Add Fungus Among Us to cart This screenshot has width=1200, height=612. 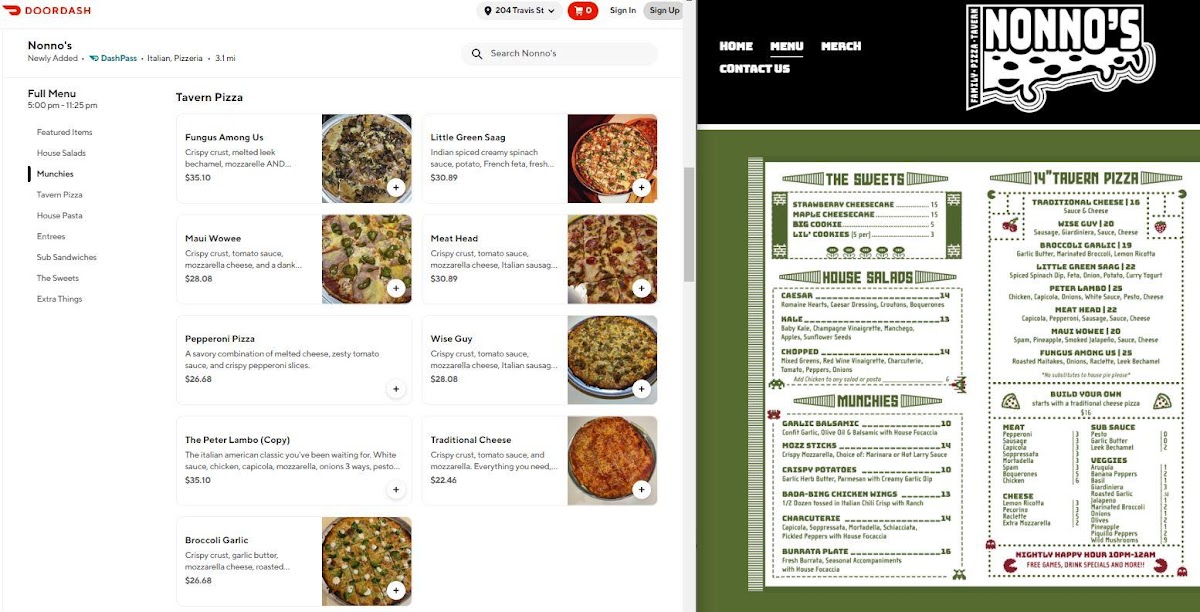point(396,187)
